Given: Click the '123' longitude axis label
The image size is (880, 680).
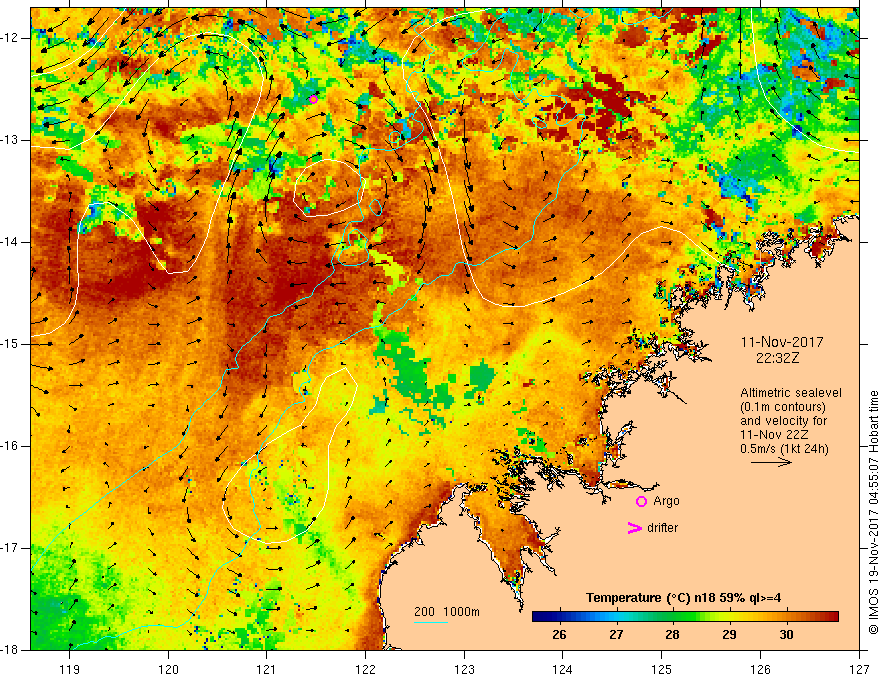Looking at the screenshot, I should pos(464,669).
